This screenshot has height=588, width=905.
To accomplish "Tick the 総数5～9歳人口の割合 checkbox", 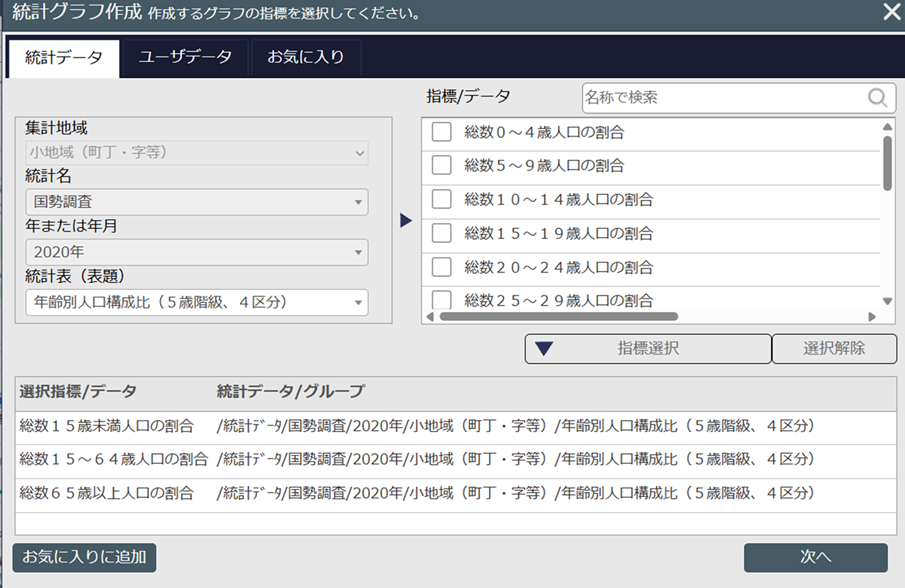I will [442, 166].
